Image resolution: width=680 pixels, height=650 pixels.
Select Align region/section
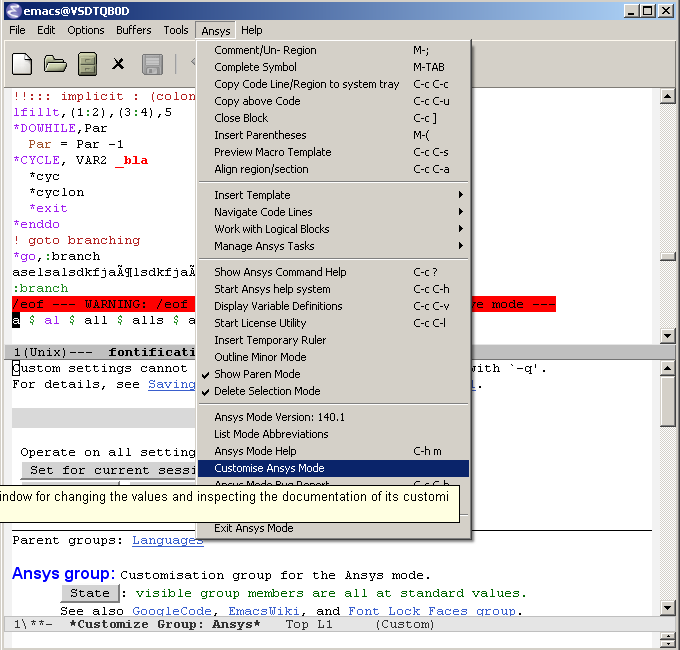coord(333,169)
